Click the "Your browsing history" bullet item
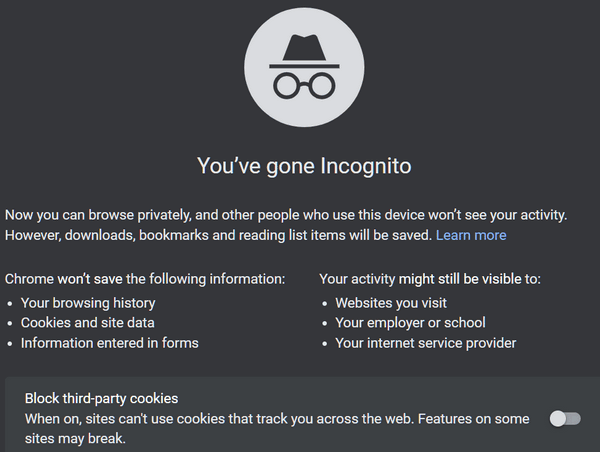Viewport: 600px width, 452px height. point(88,303)
